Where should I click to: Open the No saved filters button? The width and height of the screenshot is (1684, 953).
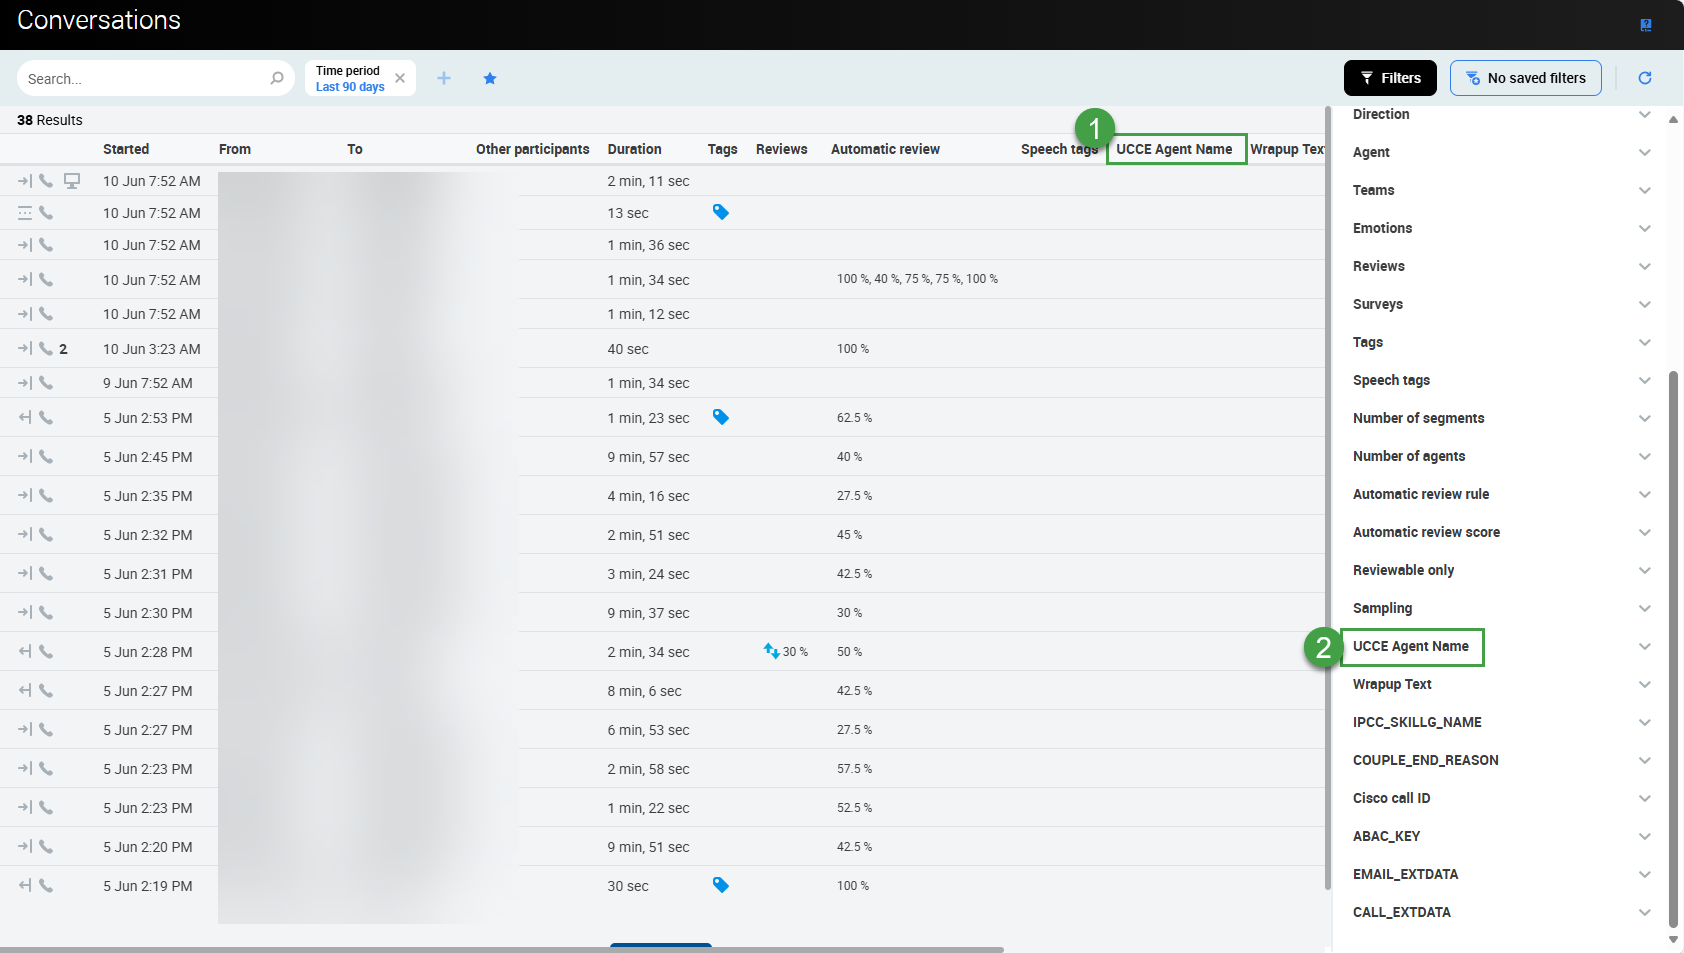1525,78
